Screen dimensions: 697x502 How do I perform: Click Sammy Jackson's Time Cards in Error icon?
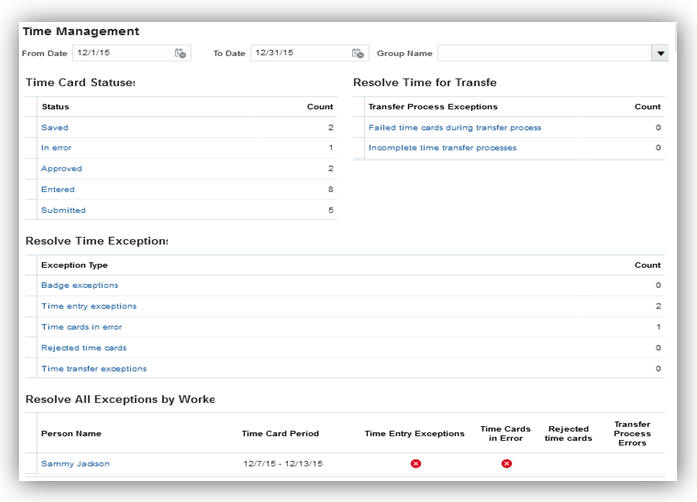point(506,464)
